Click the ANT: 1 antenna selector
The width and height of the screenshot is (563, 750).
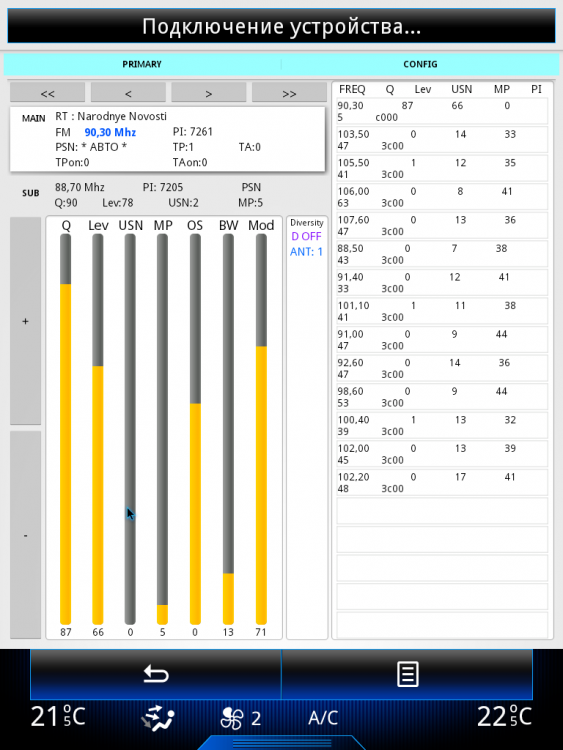point(306,252)
